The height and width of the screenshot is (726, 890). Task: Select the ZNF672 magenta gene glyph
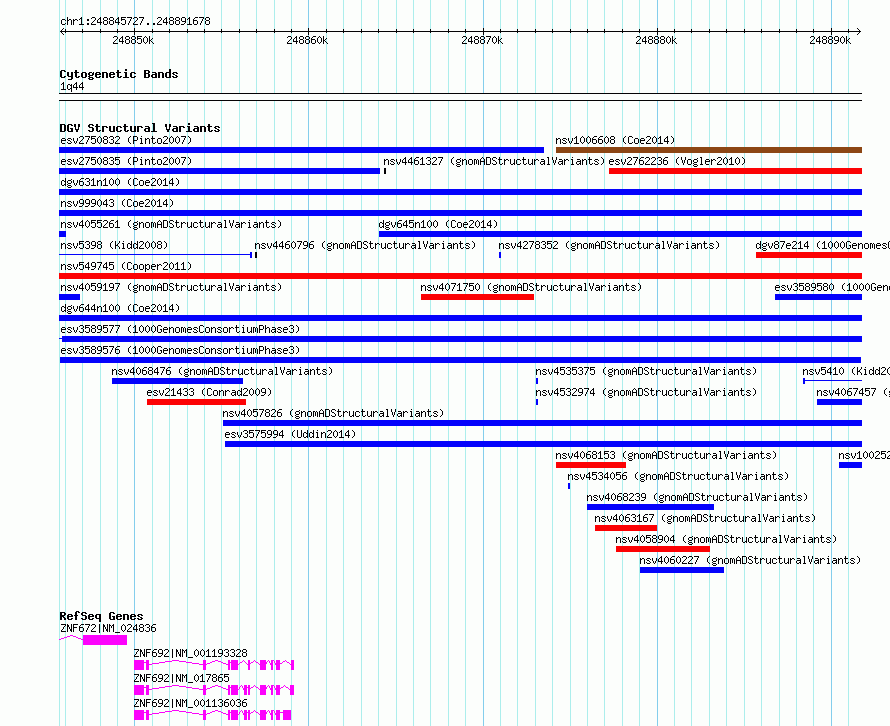point(93,640)
